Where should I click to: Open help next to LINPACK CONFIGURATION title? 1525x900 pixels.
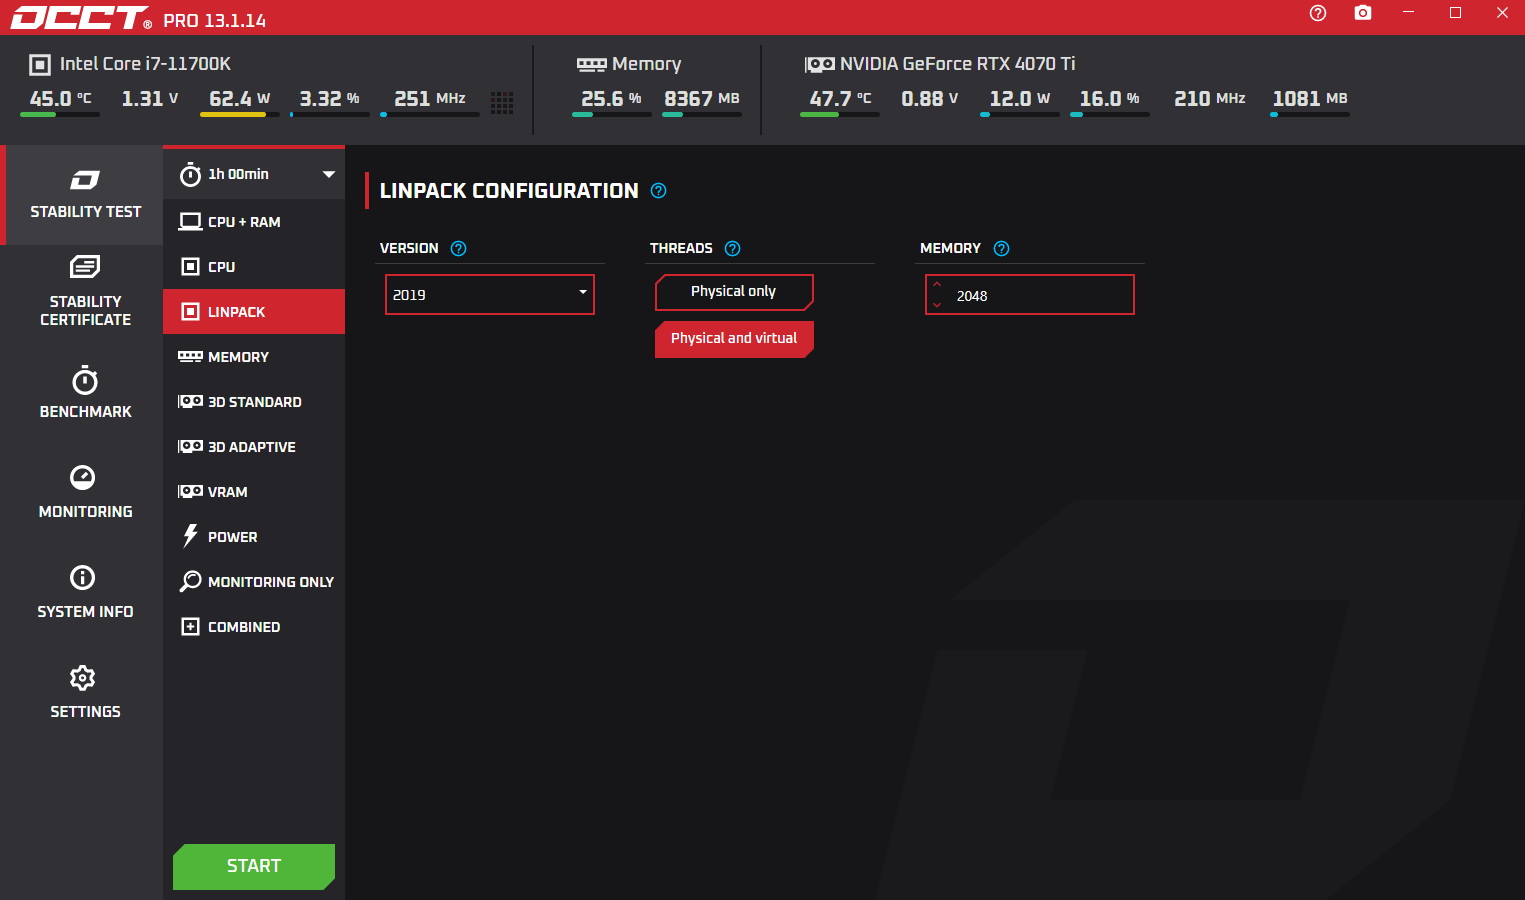point(658,191)
